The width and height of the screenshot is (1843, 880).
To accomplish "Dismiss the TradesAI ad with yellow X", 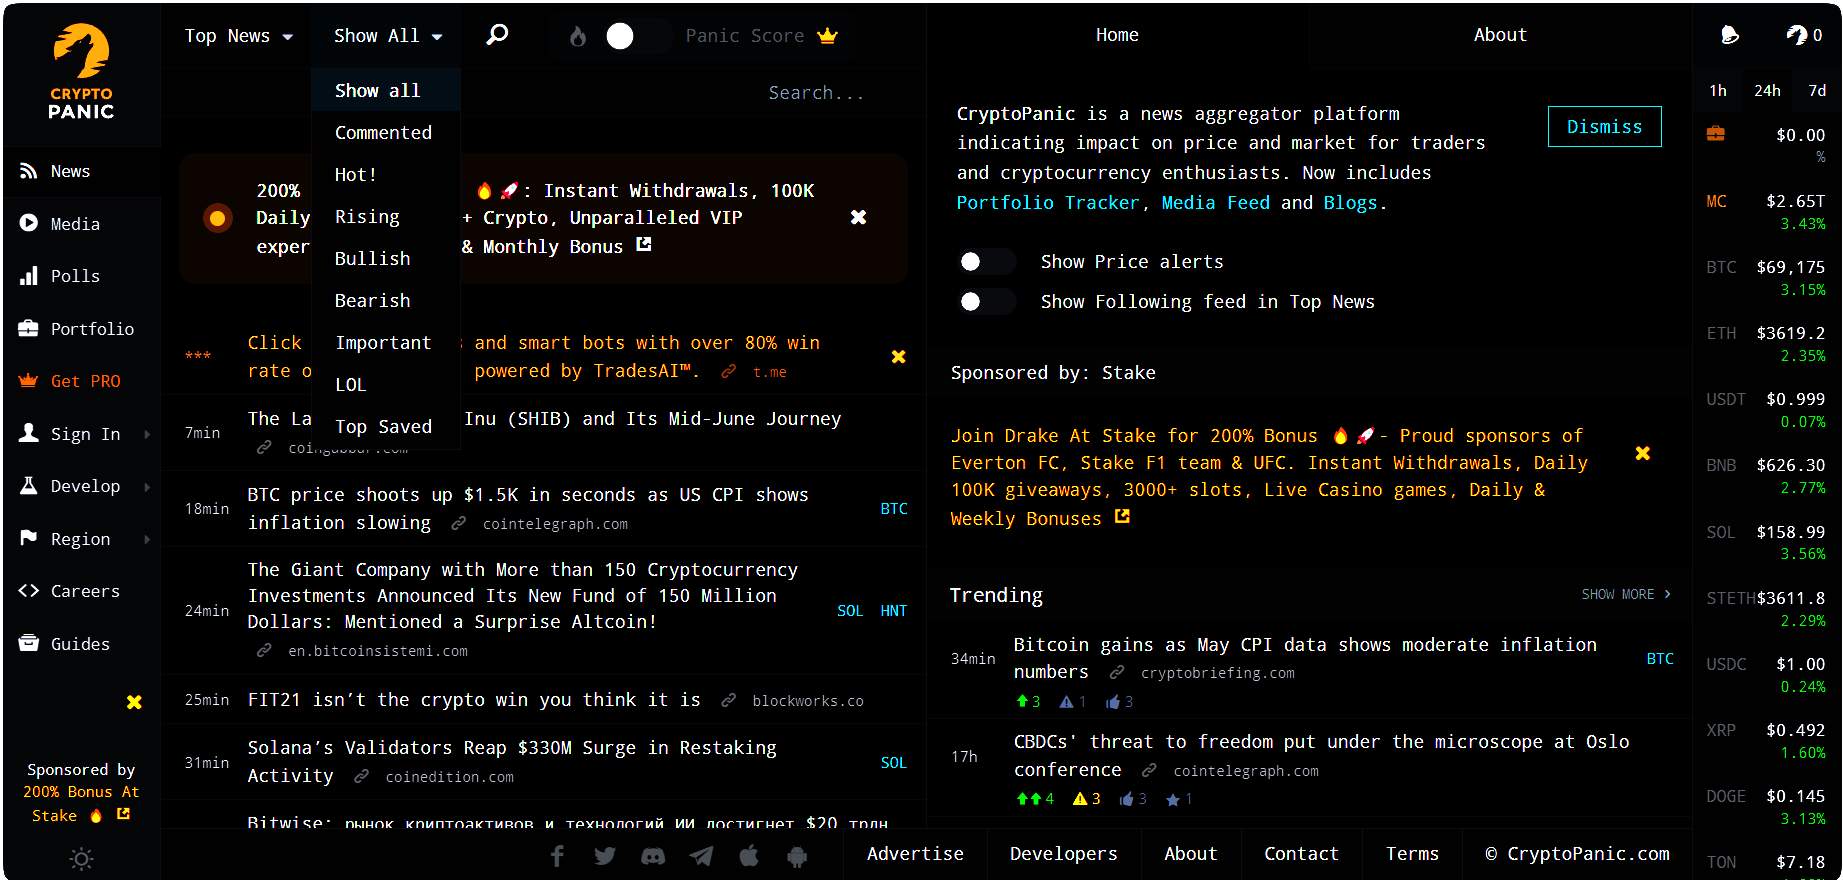I will (x=898, y=357).
